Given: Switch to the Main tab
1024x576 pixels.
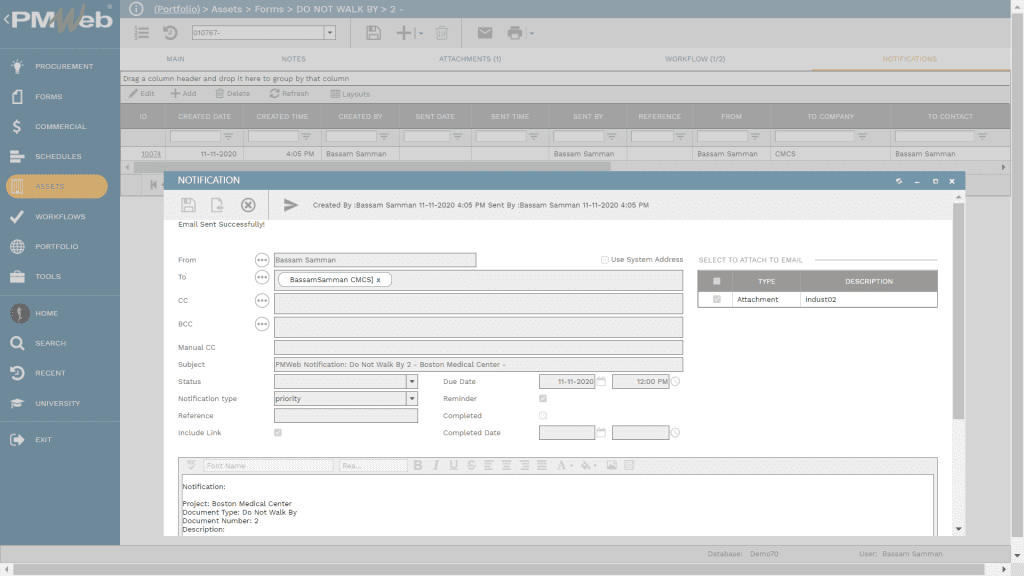Looking at the screenshot, I should tap(175, 59).
